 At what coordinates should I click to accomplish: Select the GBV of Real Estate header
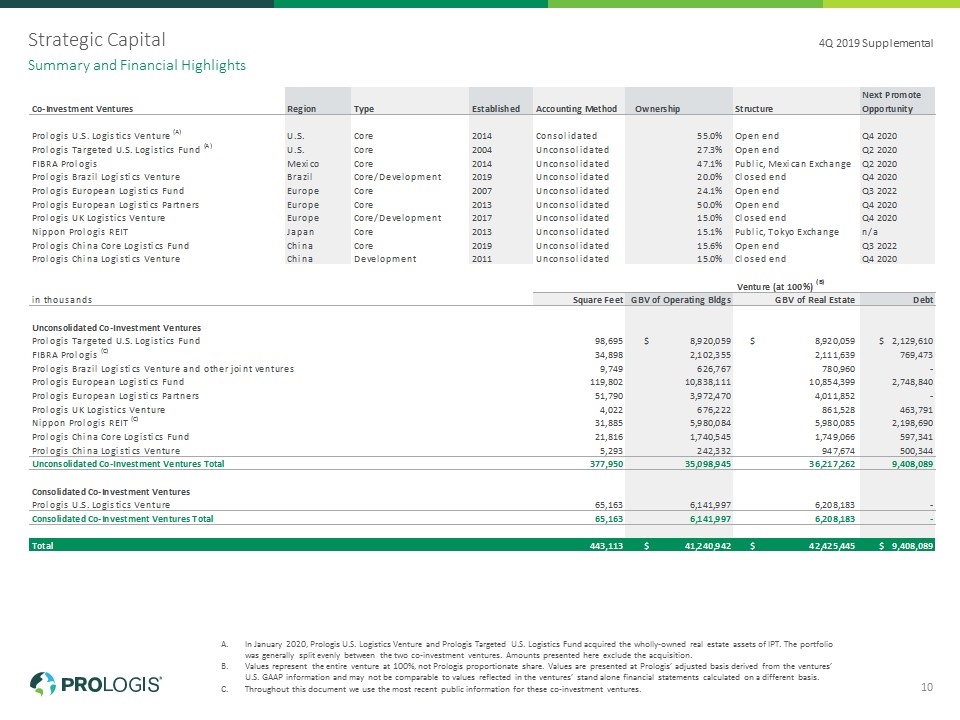pos(815,300)
